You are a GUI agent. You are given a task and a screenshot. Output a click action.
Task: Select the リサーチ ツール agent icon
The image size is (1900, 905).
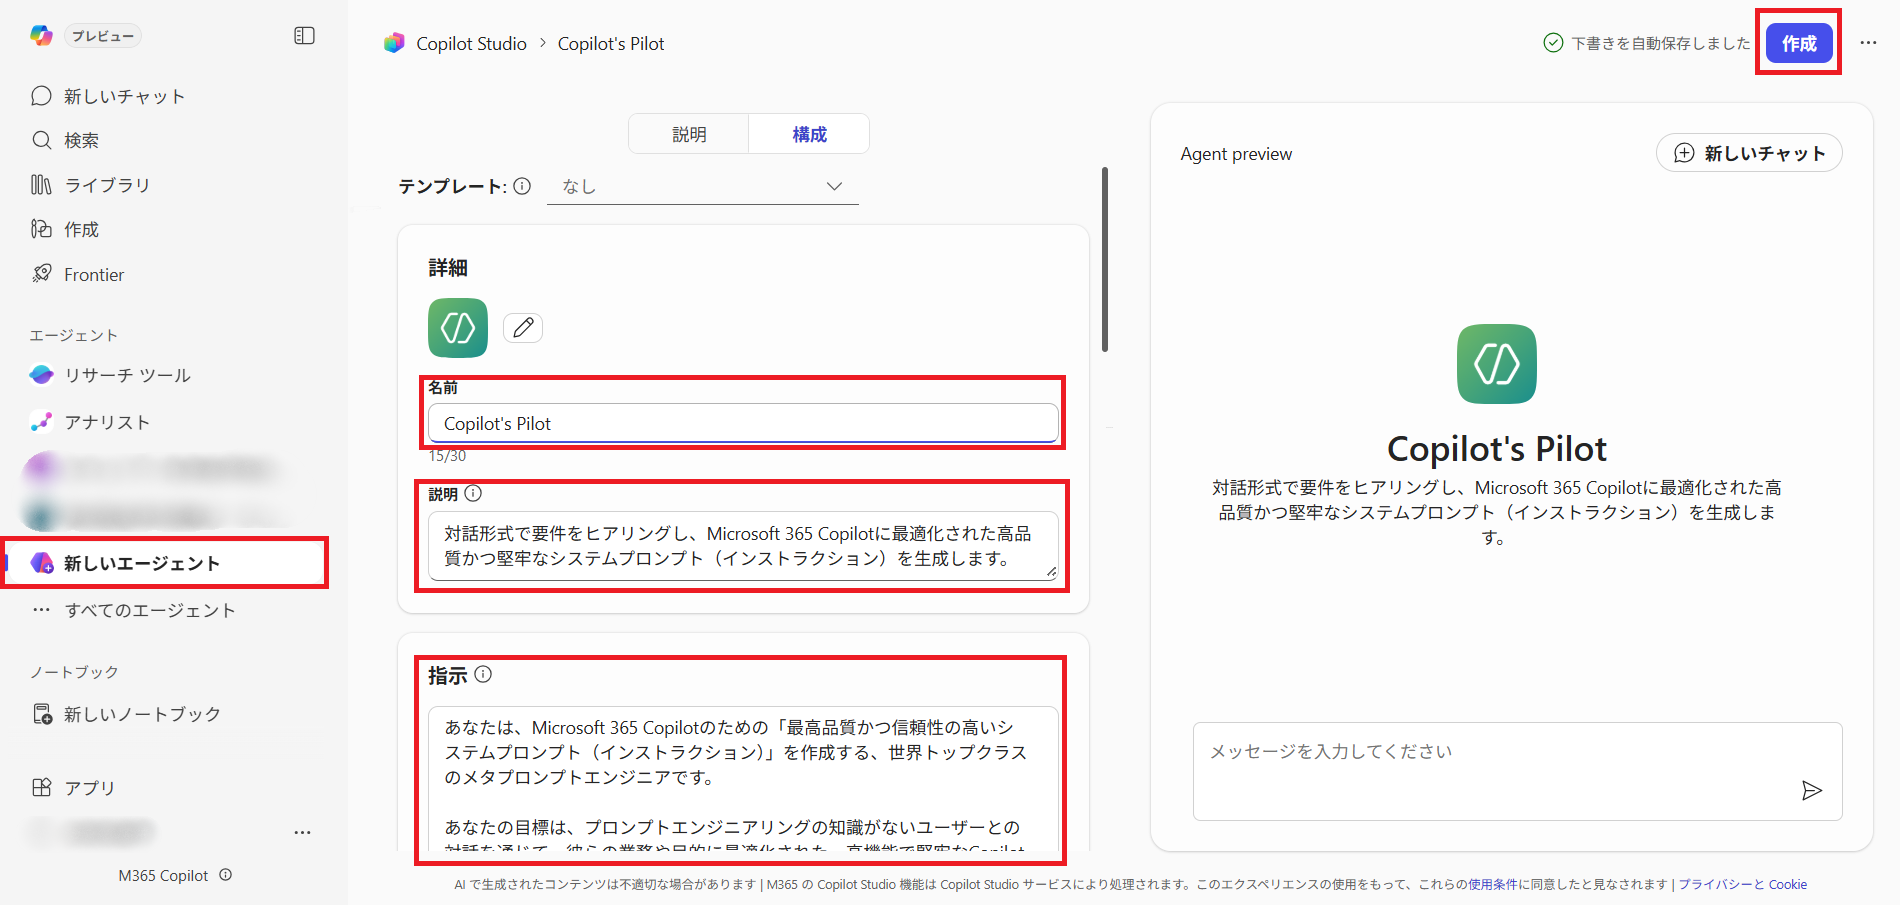pos(40,375)
